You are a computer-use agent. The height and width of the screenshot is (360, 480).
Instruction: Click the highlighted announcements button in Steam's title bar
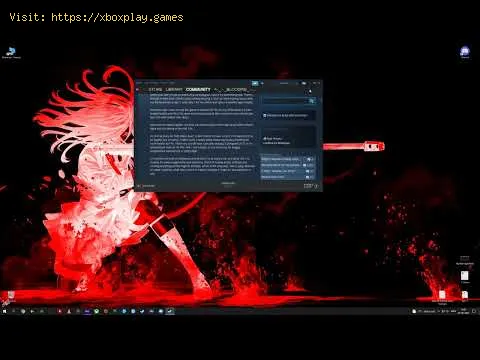[x=255, y=83]
